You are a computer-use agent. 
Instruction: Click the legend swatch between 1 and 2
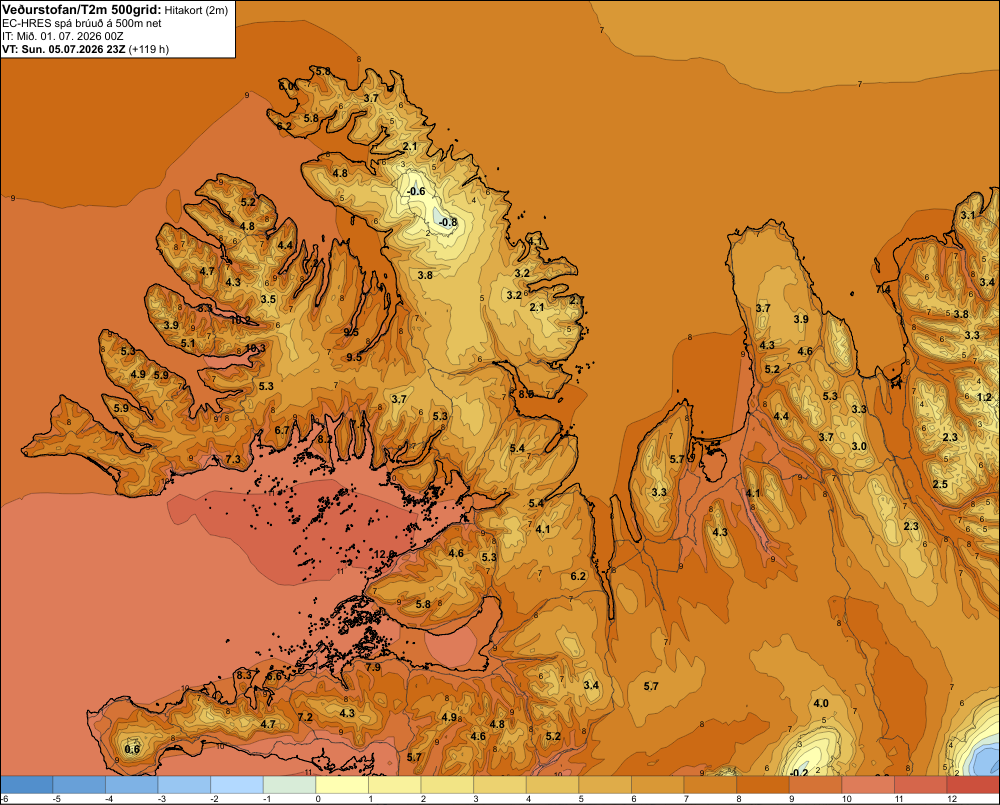point(395,784)
